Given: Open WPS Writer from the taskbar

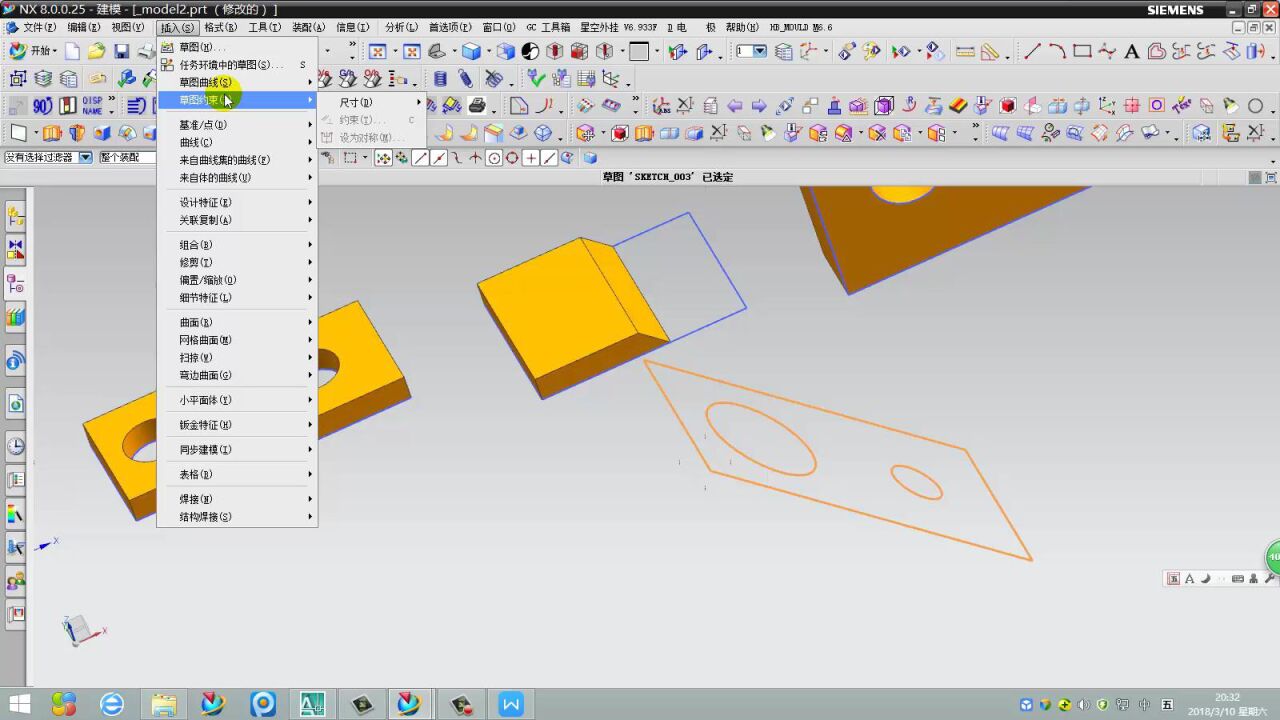Looking at the screenshot, I should tap(511, 704).
